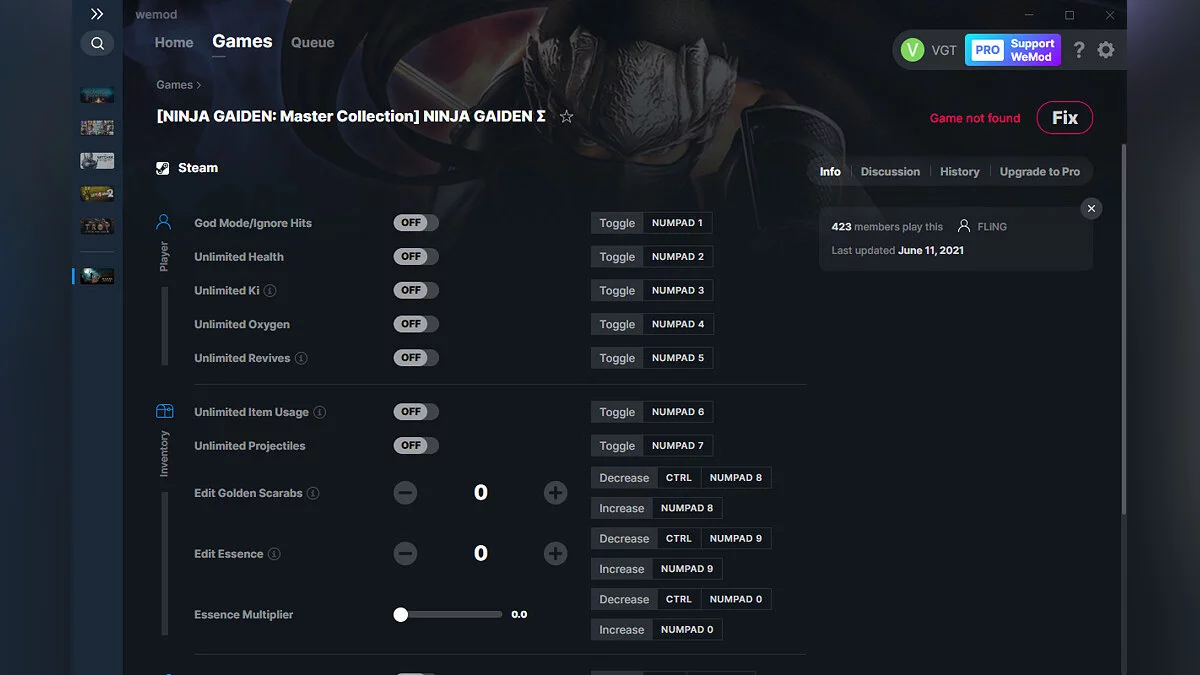Mark game as favorite with star icon

[566, 117]
